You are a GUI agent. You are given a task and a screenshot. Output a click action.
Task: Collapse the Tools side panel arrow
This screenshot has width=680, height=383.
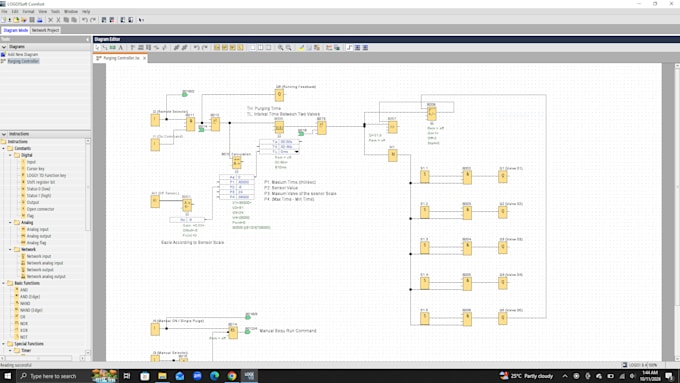coord(87,39)
